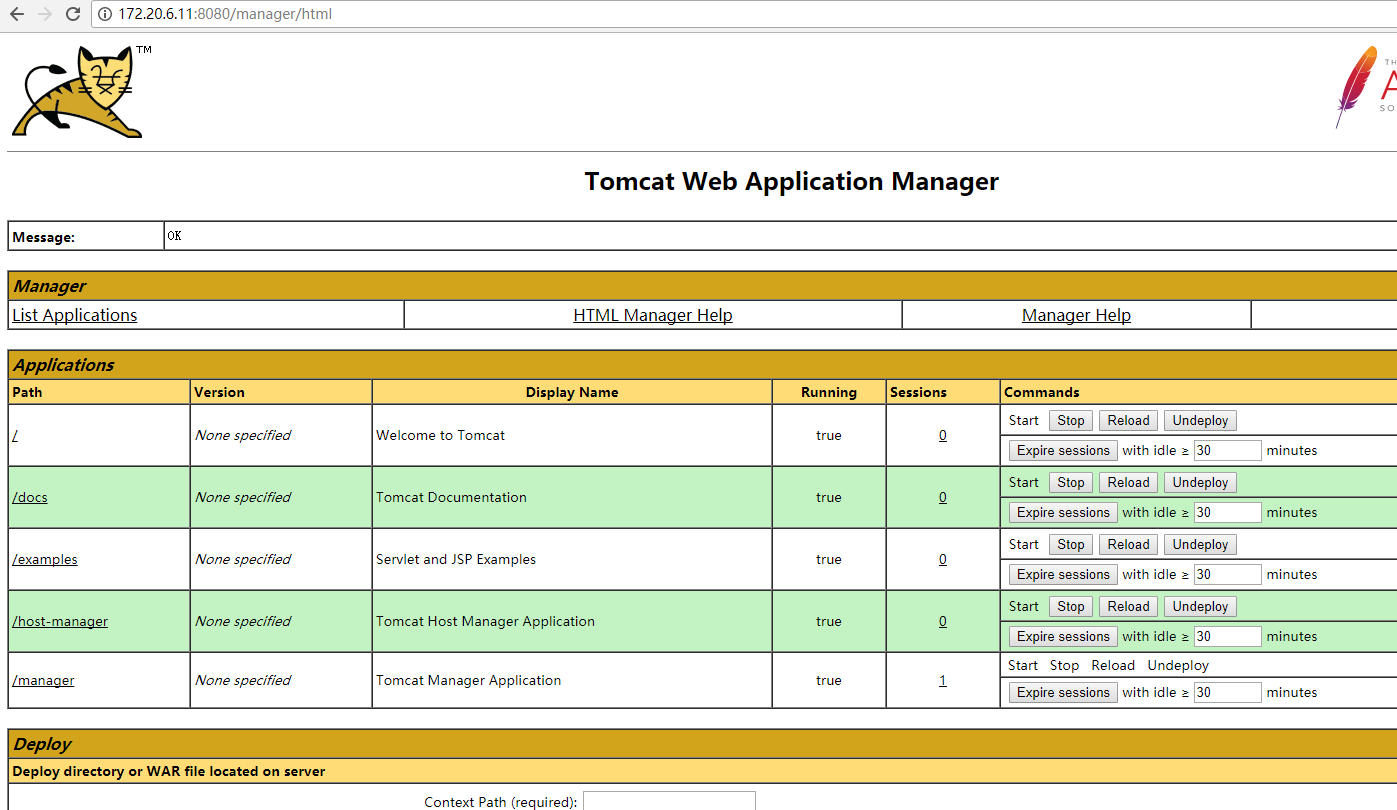Open the root / application path
The height and width of the screenshot is (810, 1397).
pos(15,435)
